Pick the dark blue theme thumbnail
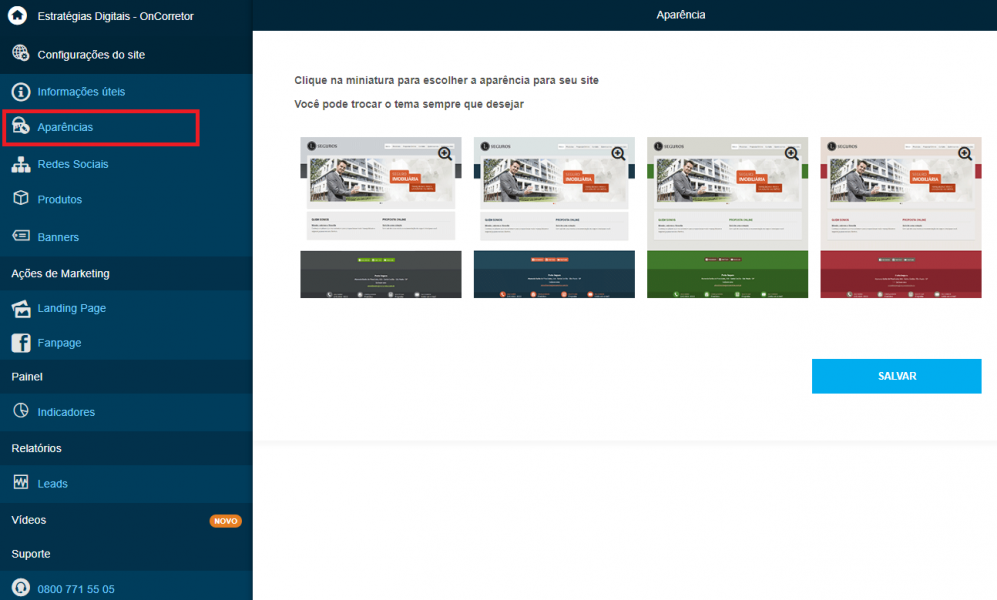The image size is (997, 600). coord(554,217)
